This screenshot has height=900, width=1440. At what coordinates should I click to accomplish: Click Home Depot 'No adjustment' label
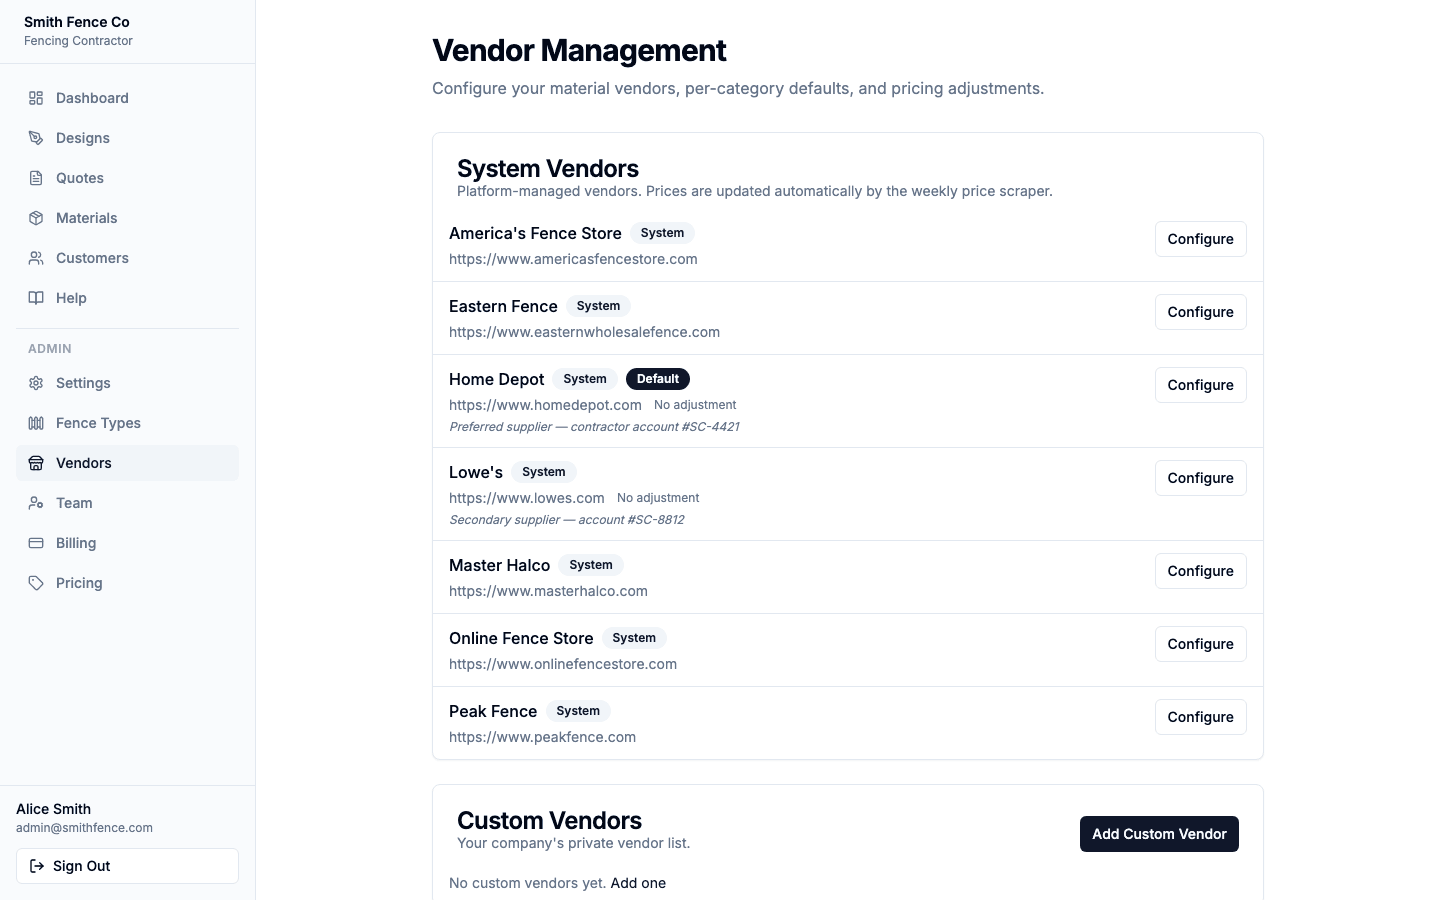tap(695, 405)
